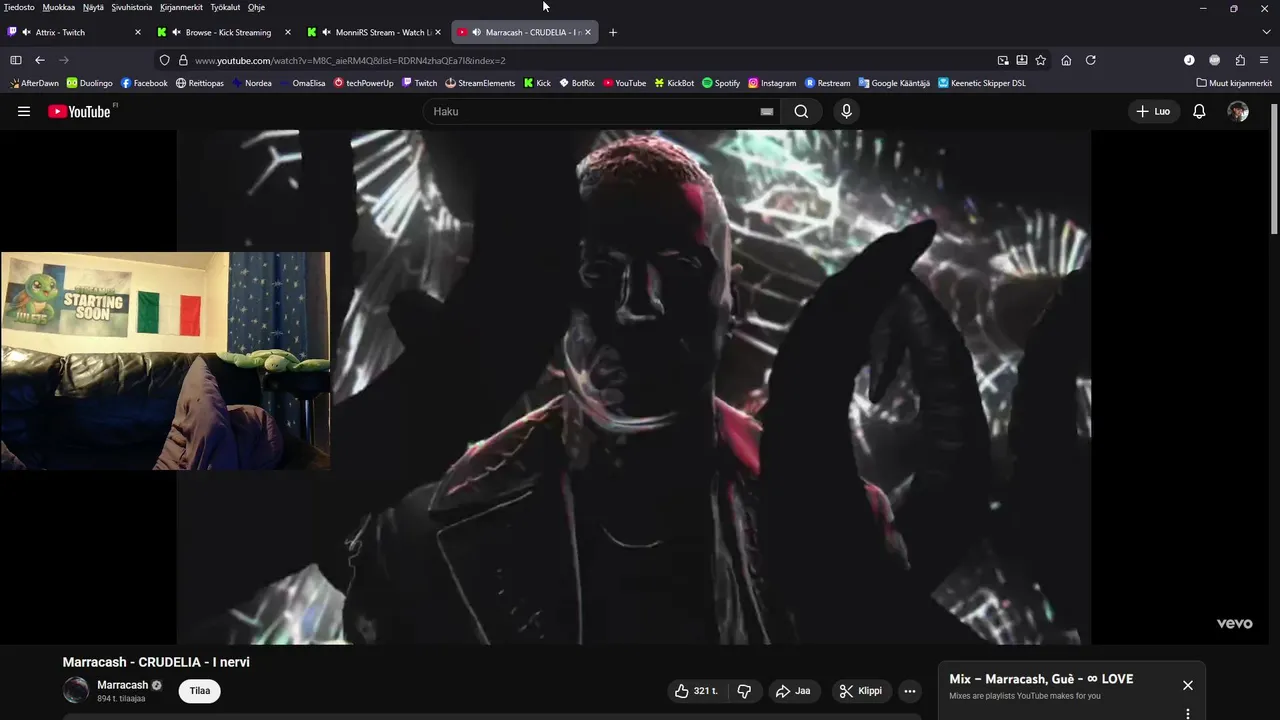Mute the Marracash CRUDELIA tab audio
The width and height of the screenshot is (1280, 720).
[476, 32]
